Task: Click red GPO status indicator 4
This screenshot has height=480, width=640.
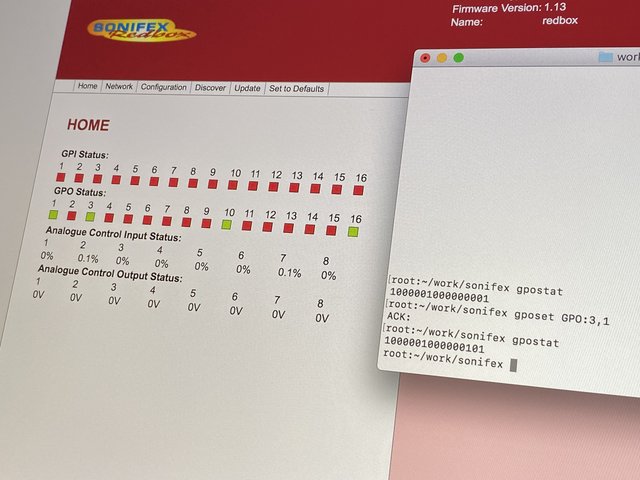Action: point(109,218)
